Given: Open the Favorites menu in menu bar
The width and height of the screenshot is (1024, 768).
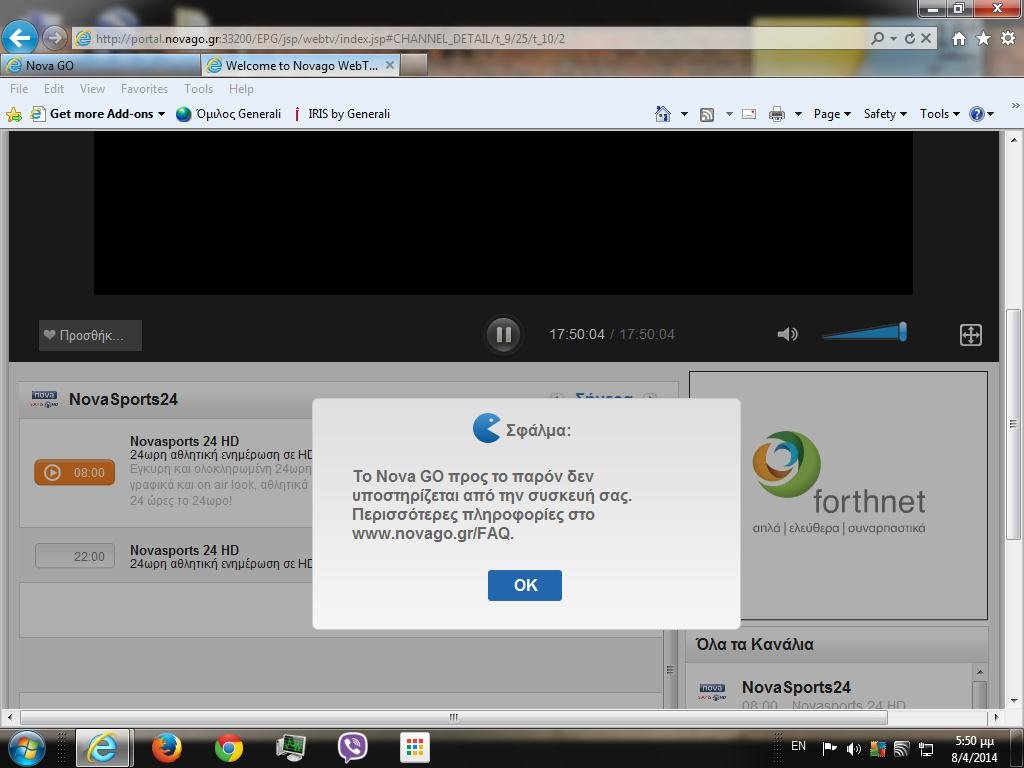Looking at the screenshot, I should tap(144, 89).
